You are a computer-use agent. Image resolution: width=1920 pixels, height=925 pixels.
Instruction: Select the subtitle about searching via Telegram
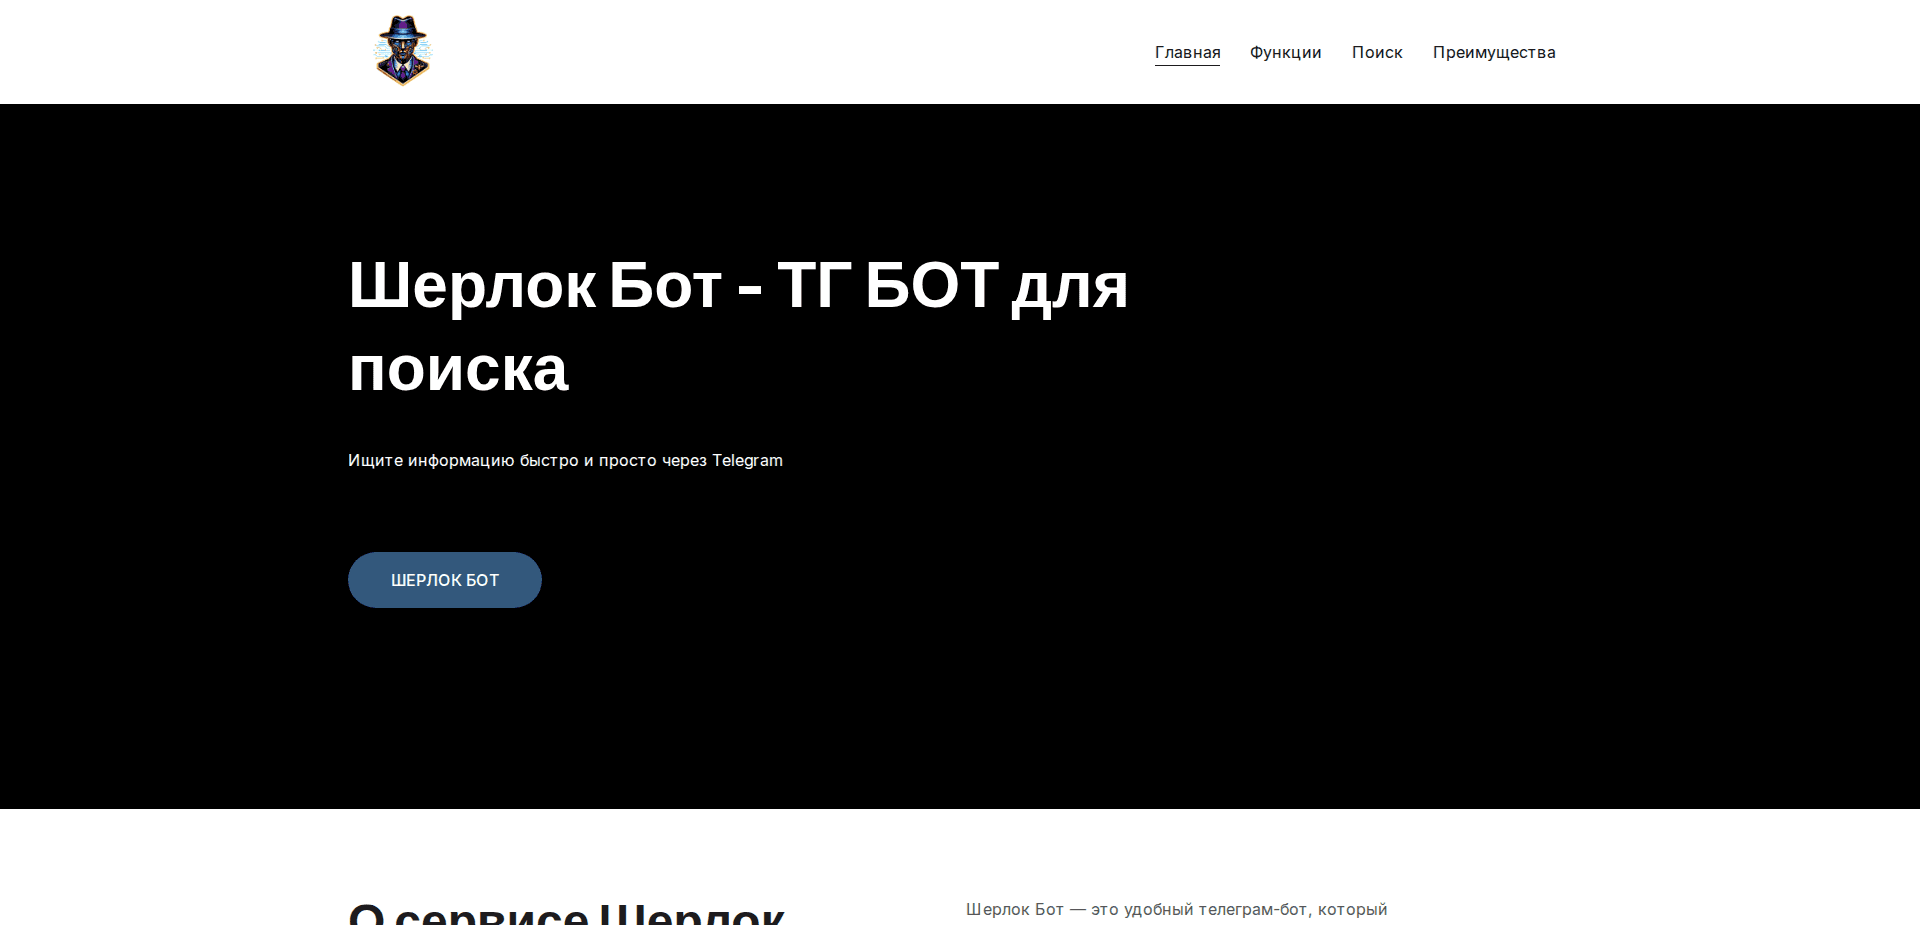[565, 460]
